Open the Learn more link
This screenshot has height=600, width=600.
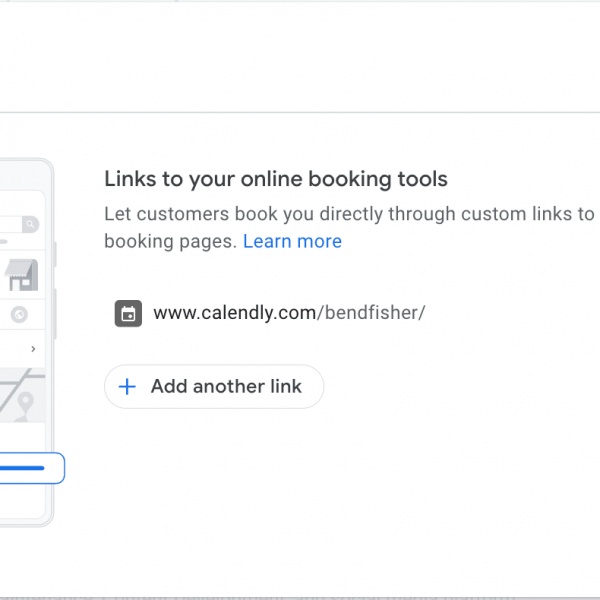click(292, 241)
